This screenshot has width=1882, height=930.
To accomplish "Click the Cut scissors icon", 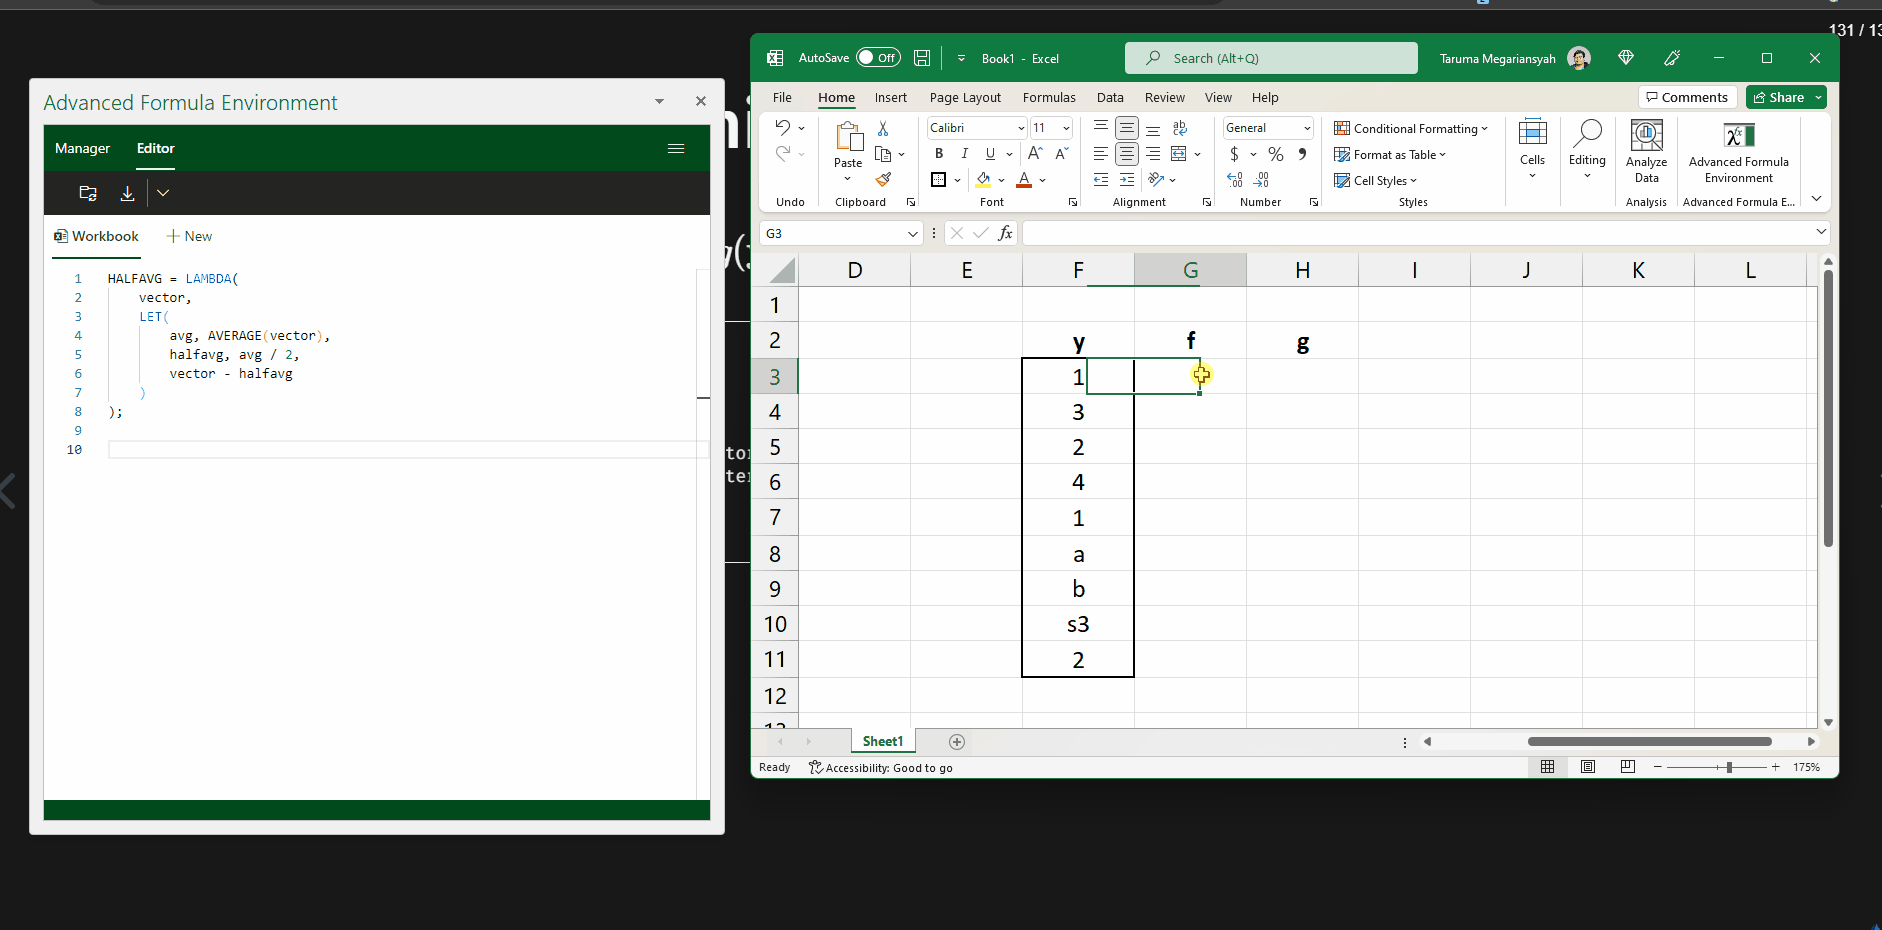I will (883, 129).
